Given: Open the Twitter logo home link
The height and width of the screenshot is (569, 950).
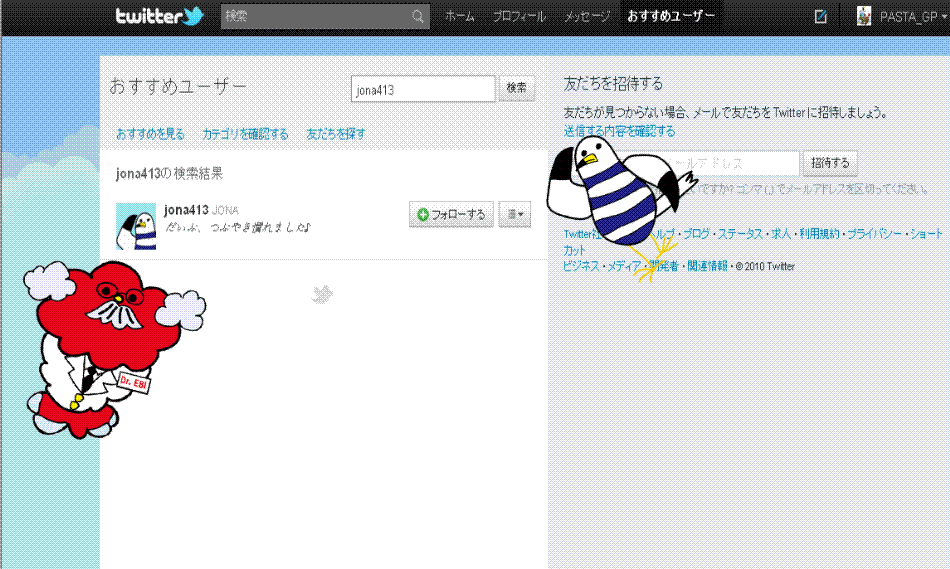Looking at the screenshot, I should click(160, 16).
